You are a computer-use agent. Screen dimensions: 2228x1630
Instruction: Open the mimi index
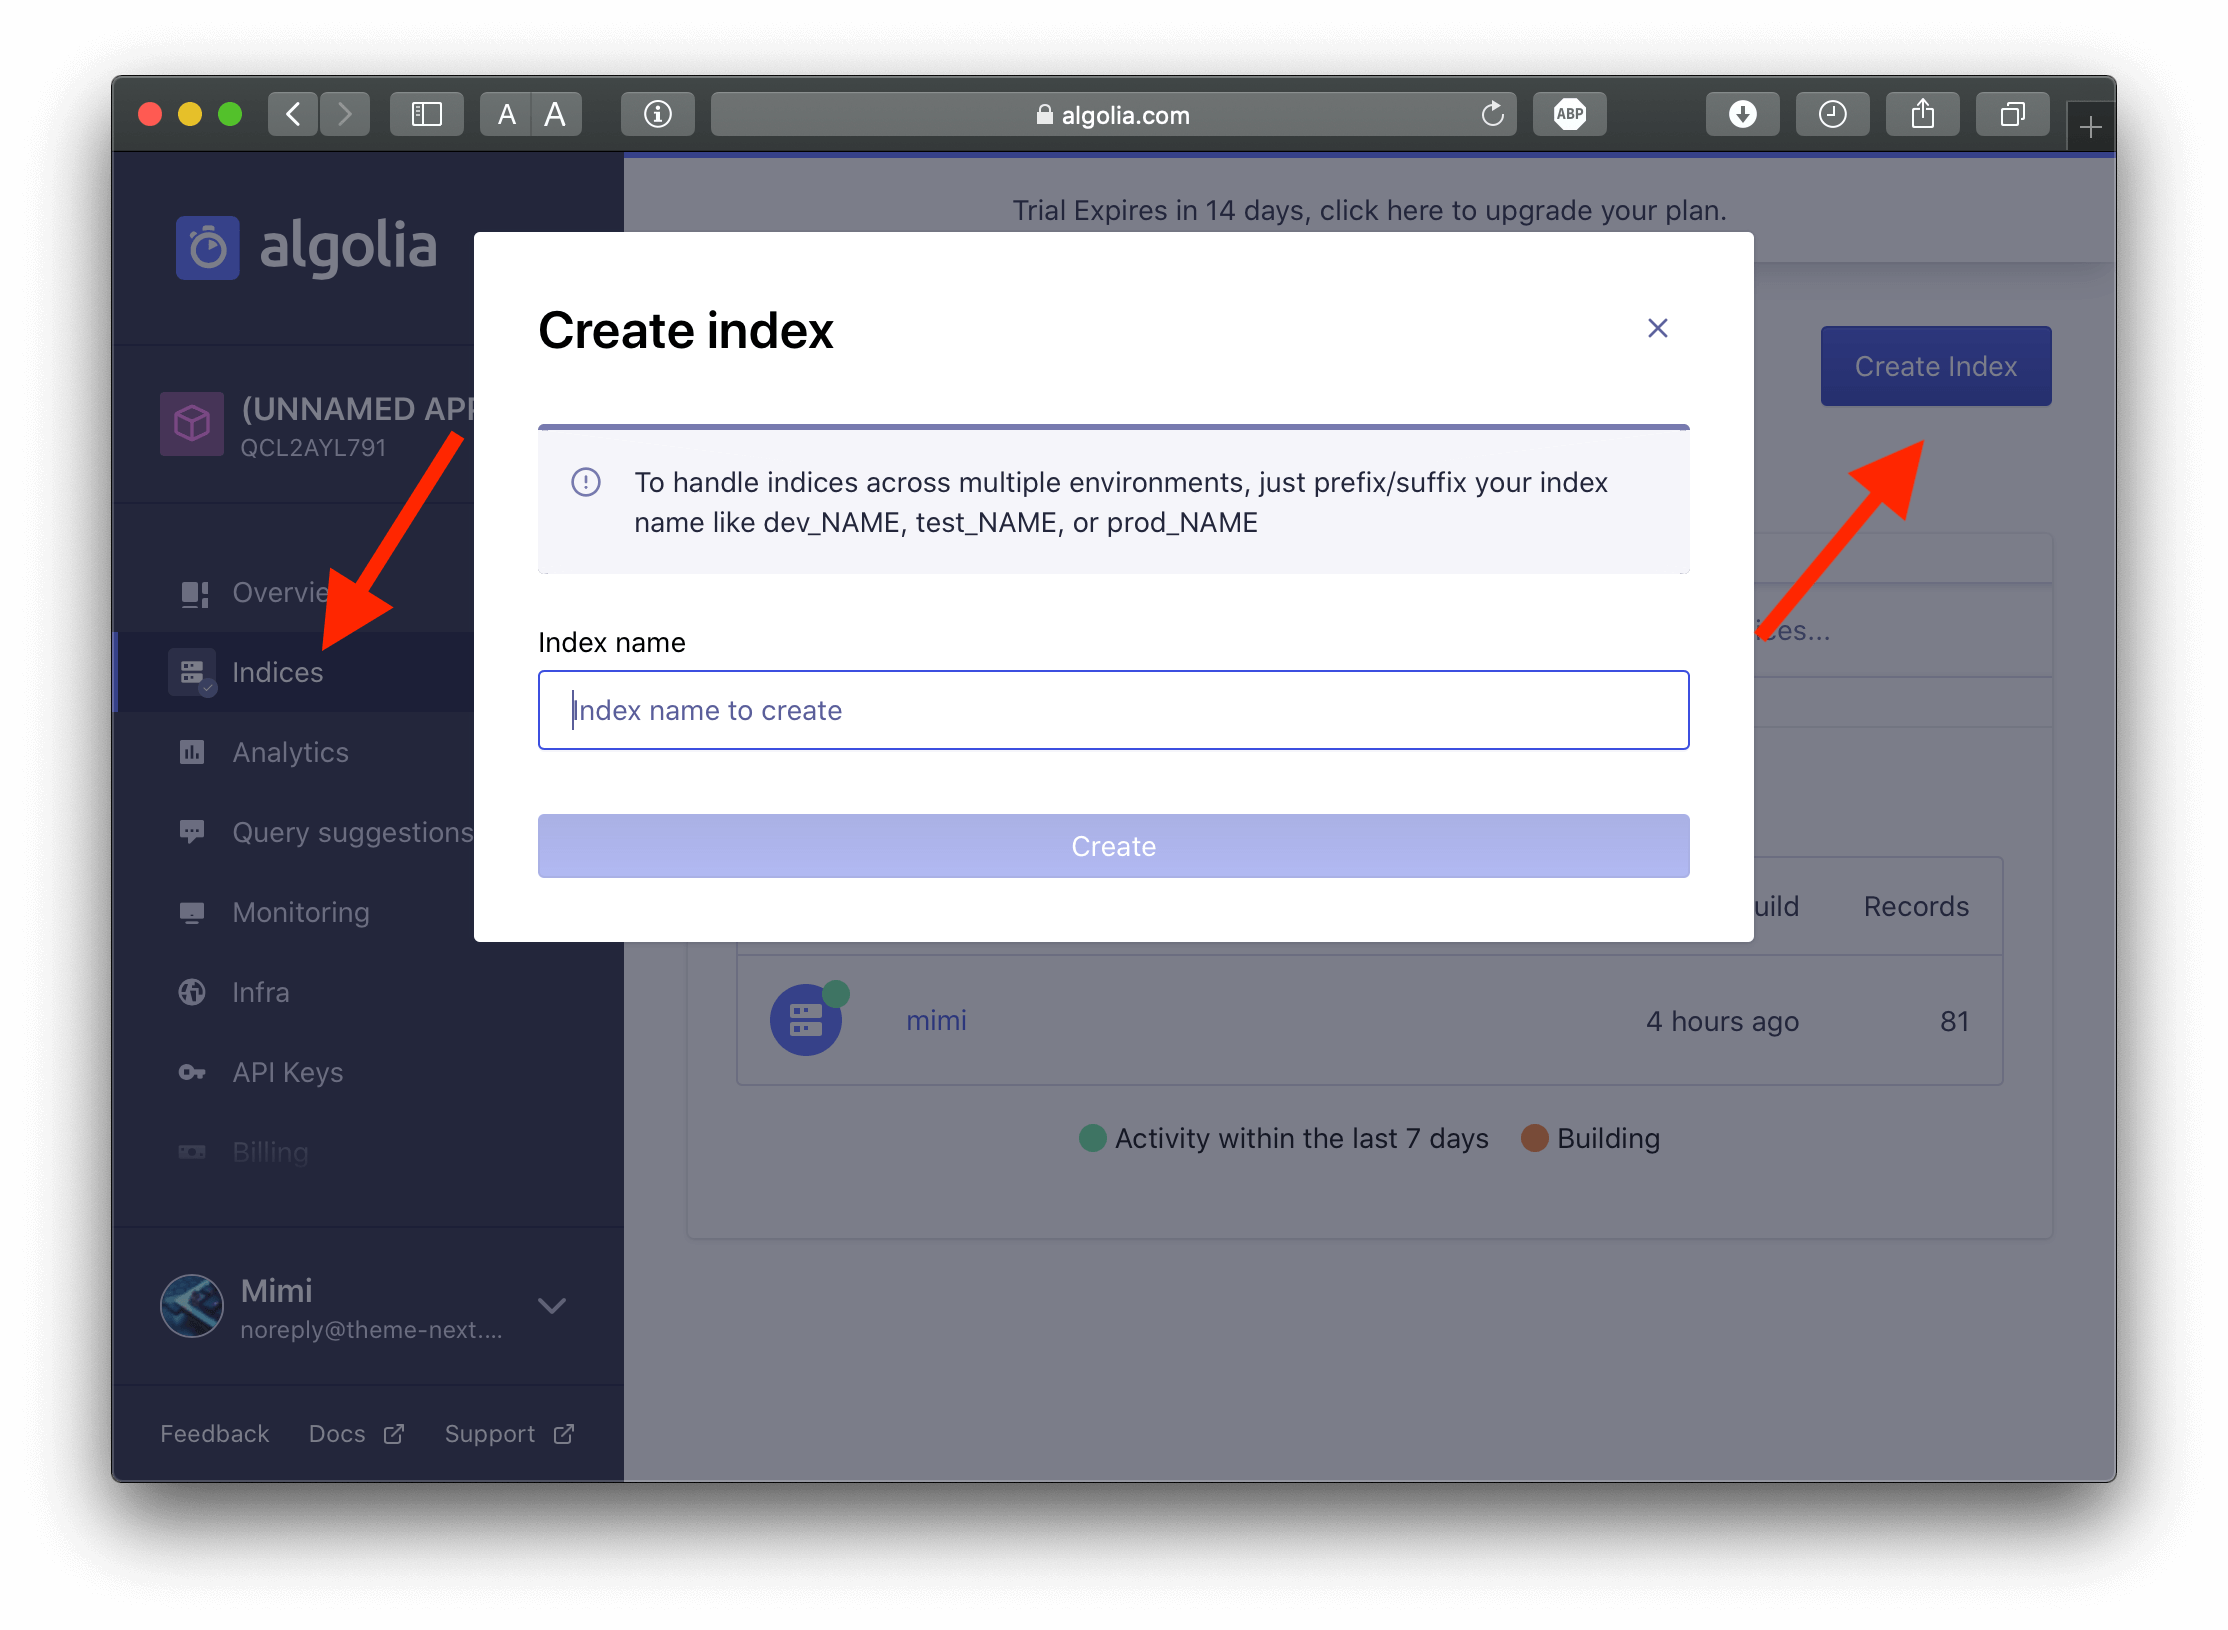pos(936,1020)
